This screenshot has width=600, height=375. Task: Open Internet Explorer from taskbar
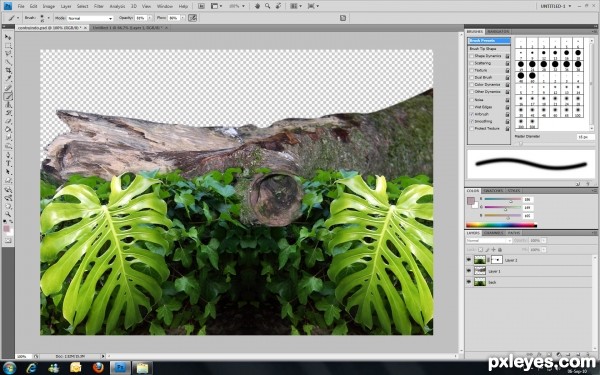coord(31,368)
